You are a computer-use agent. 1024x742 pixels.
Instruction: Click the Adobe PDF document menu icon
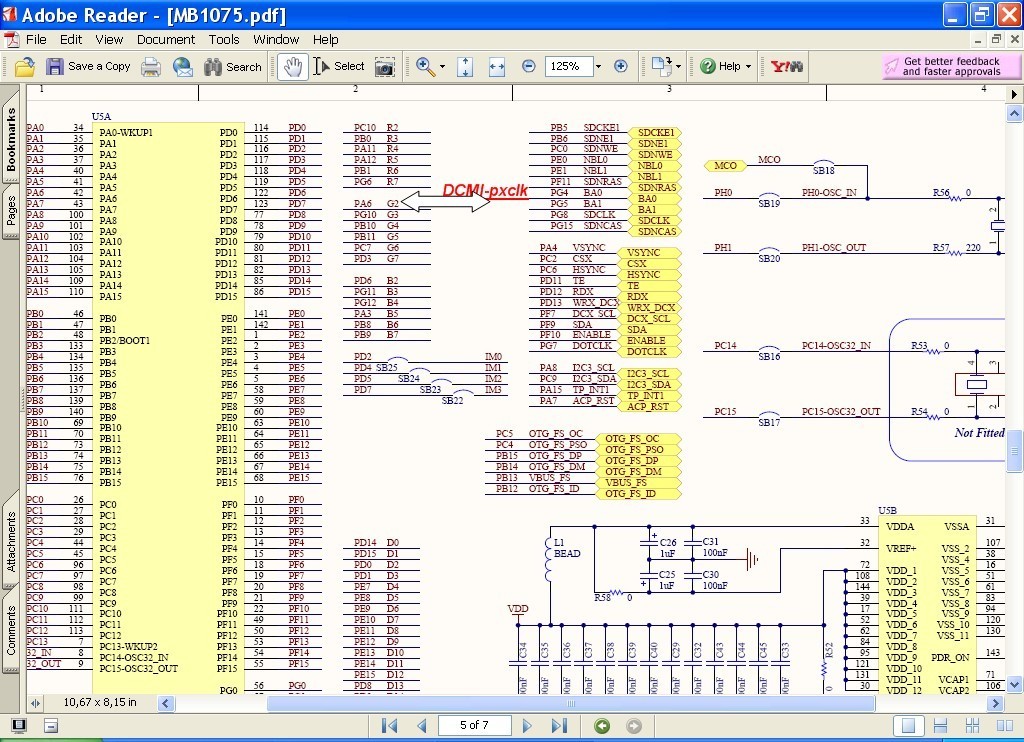12,40
